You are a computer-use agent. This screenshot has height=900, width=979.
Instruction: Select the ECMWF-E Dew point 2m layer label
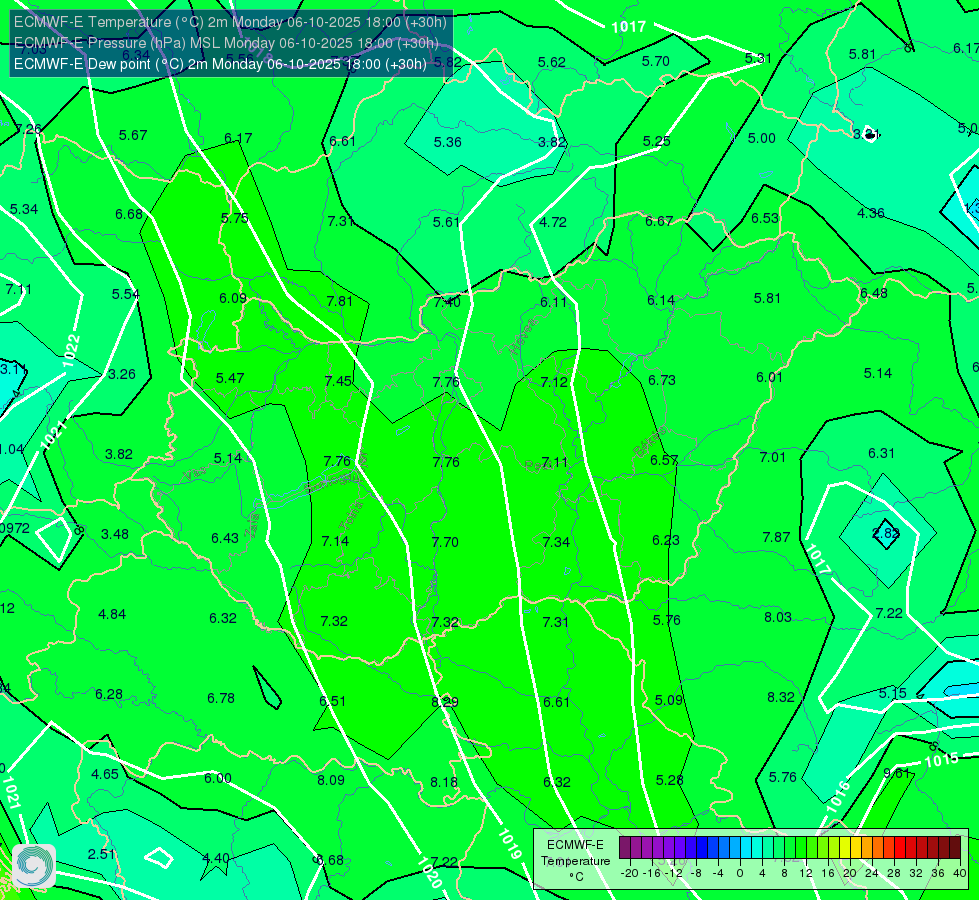tap(220, 64)
